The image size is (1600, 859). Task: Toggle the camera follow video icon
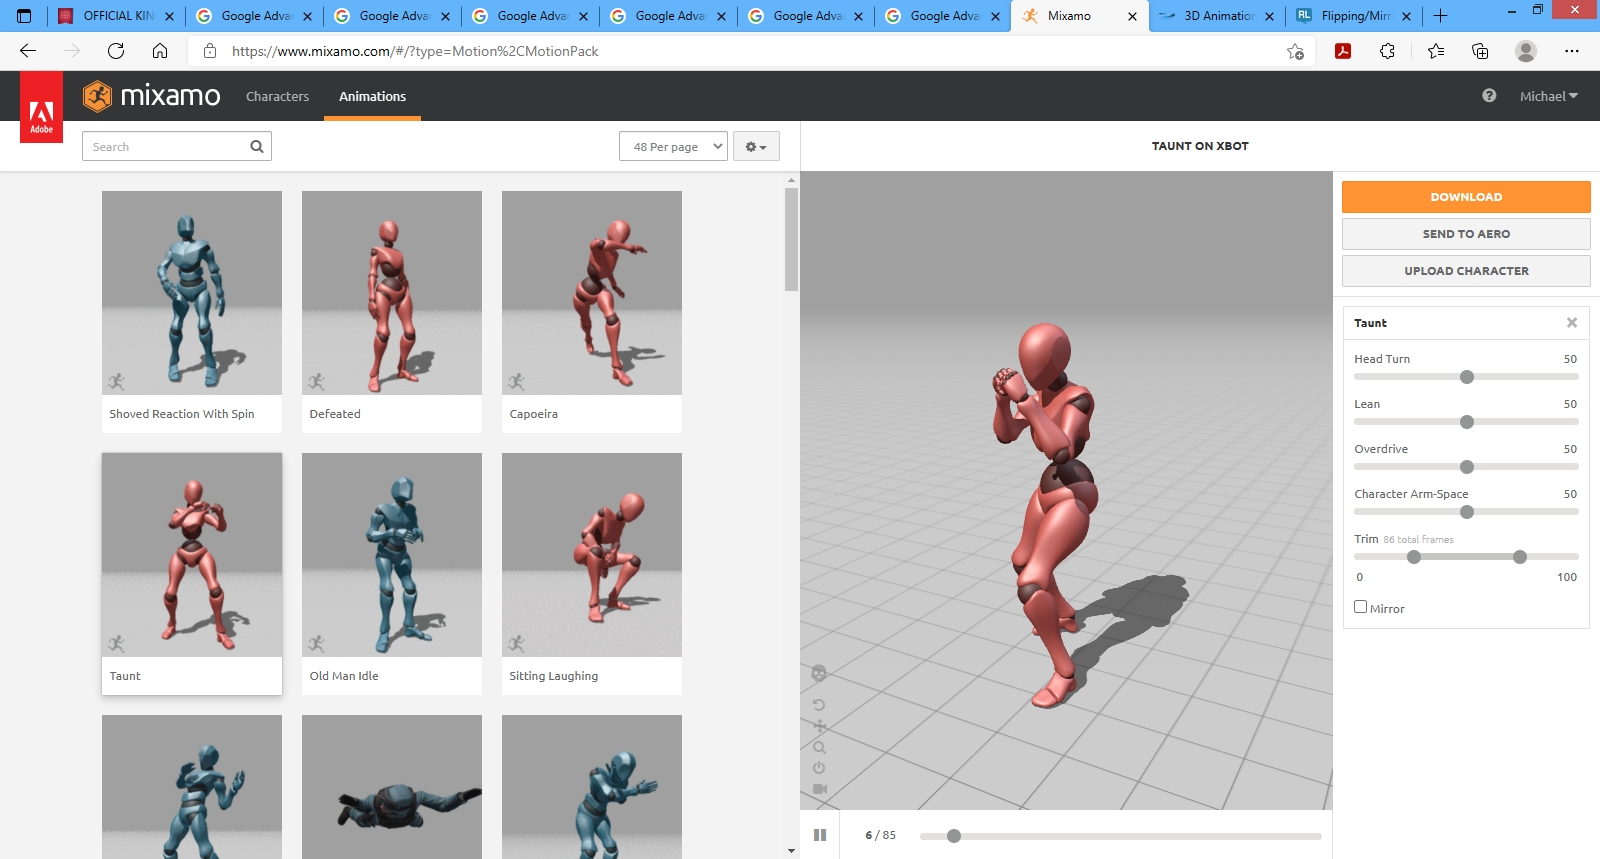[x=819, y=789]
